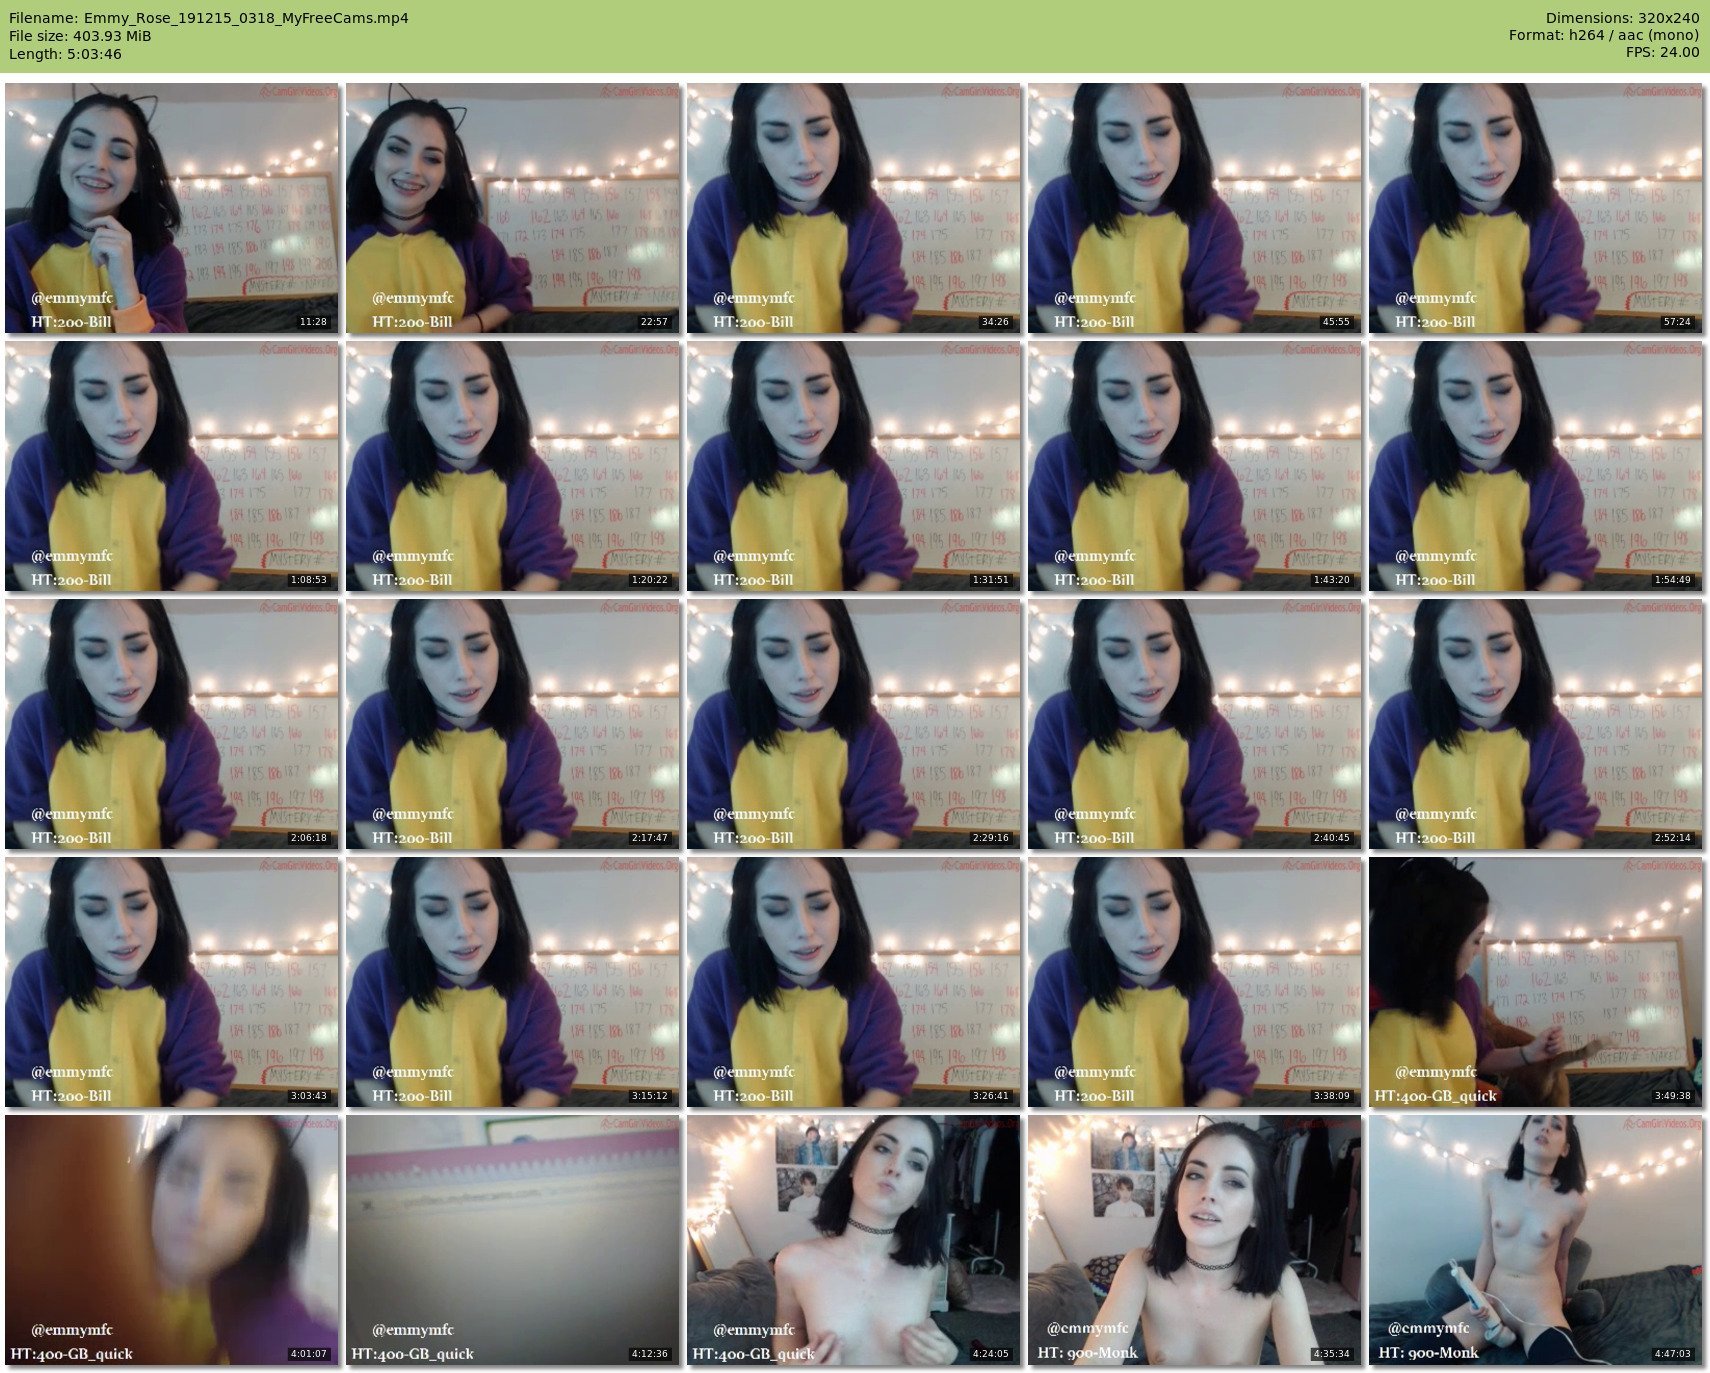Screen dimensions: 1710x1373
Task: Open the frame marked 3:38:09
Action: pyautogui.click(x=1194, y=982)
